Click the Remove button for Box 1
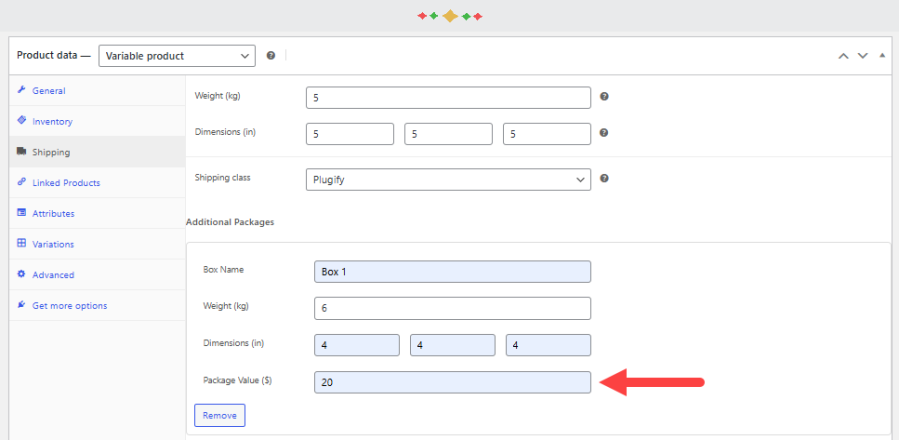This screenshot has width=899, height=440. (x=220, y=415)
